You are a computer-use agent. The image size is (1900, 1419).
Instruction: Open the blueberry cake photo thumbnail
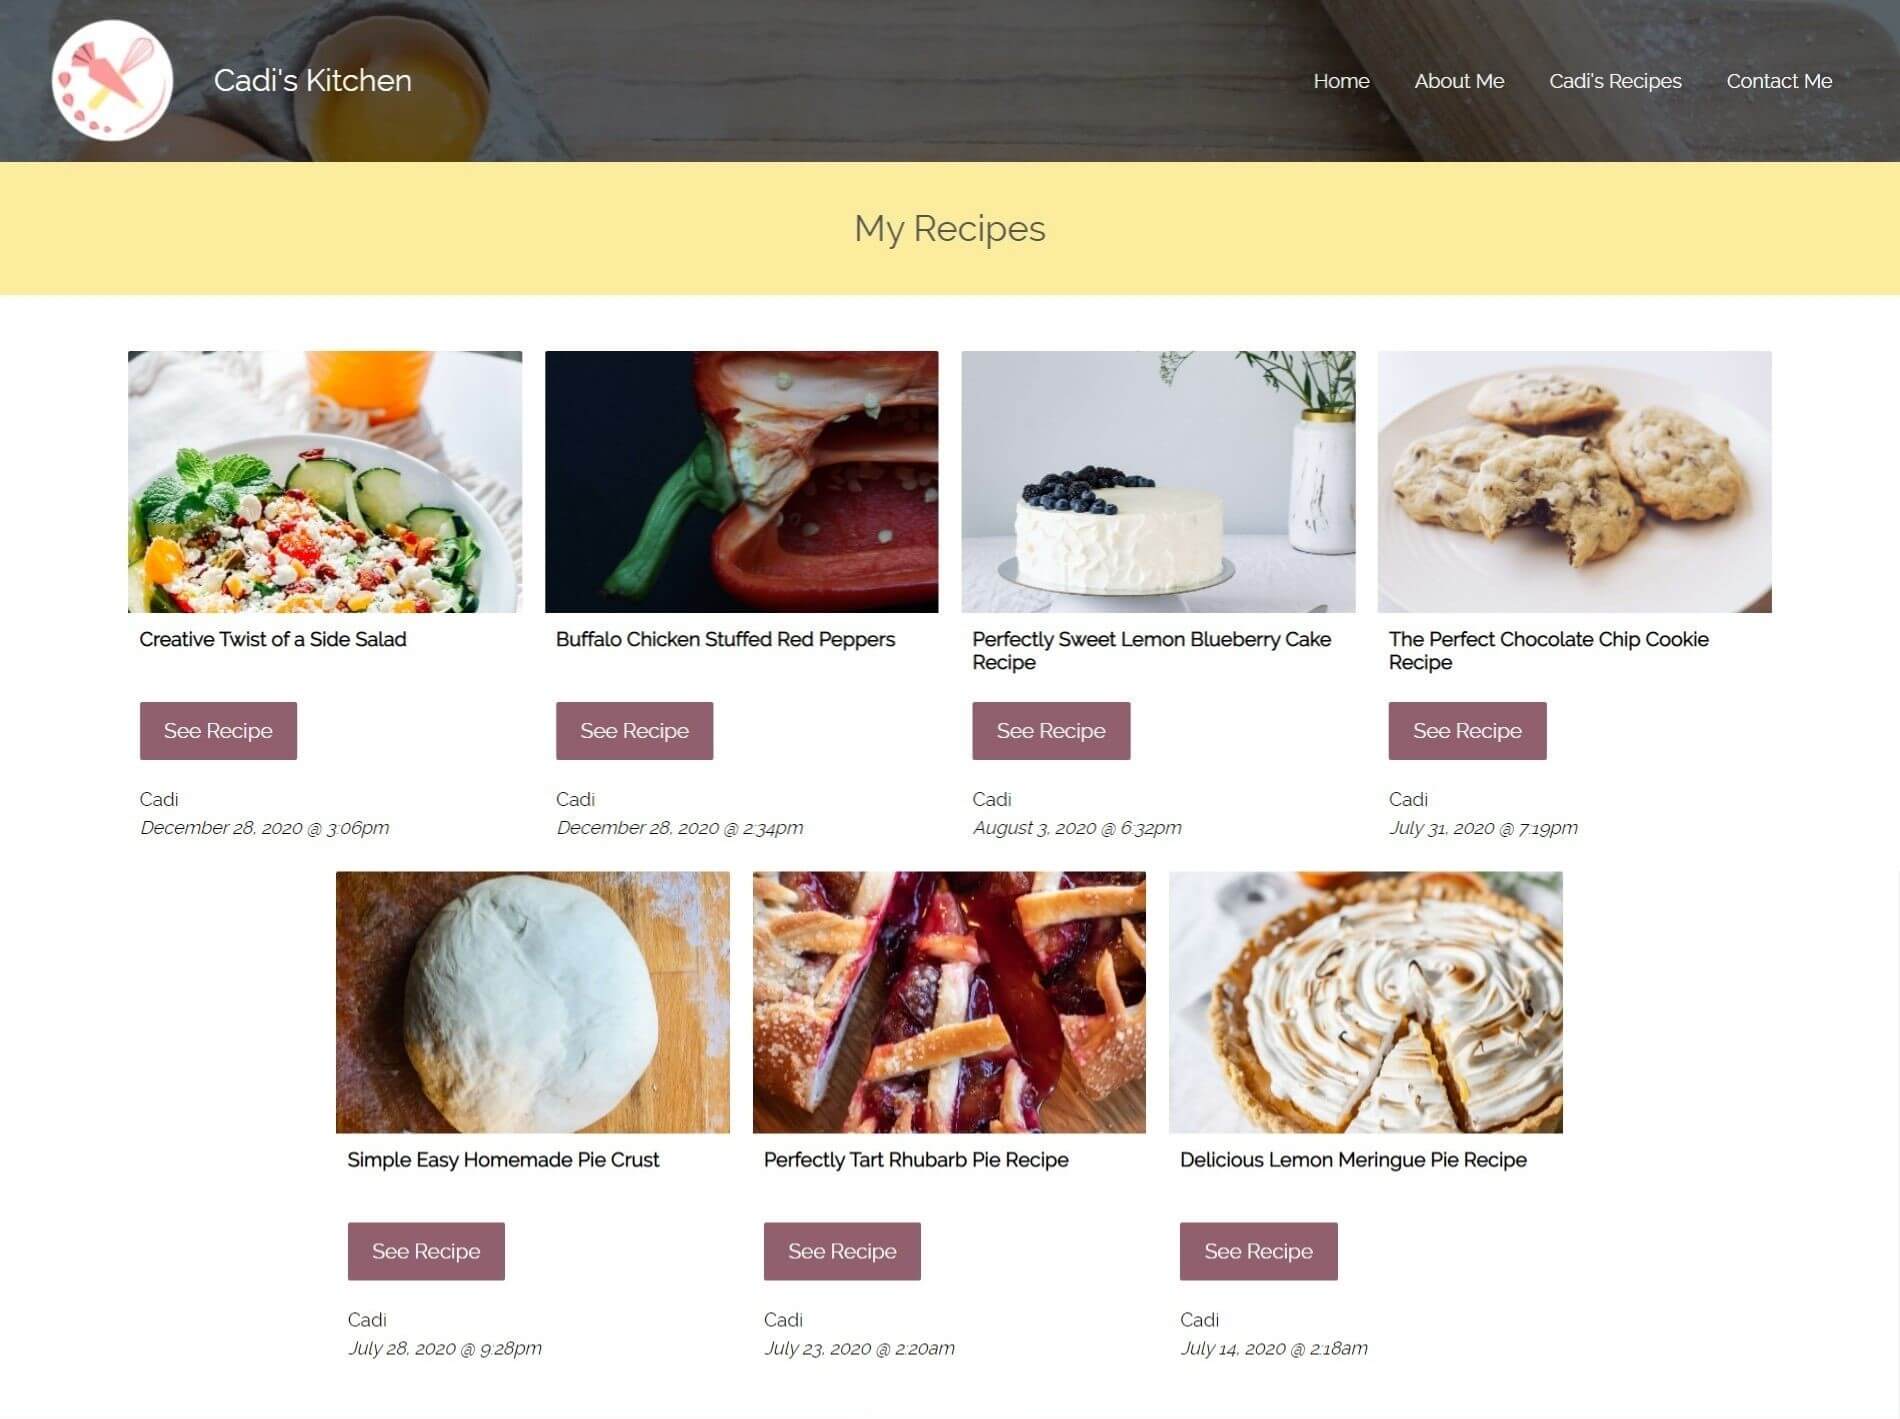click(1158, 481)
